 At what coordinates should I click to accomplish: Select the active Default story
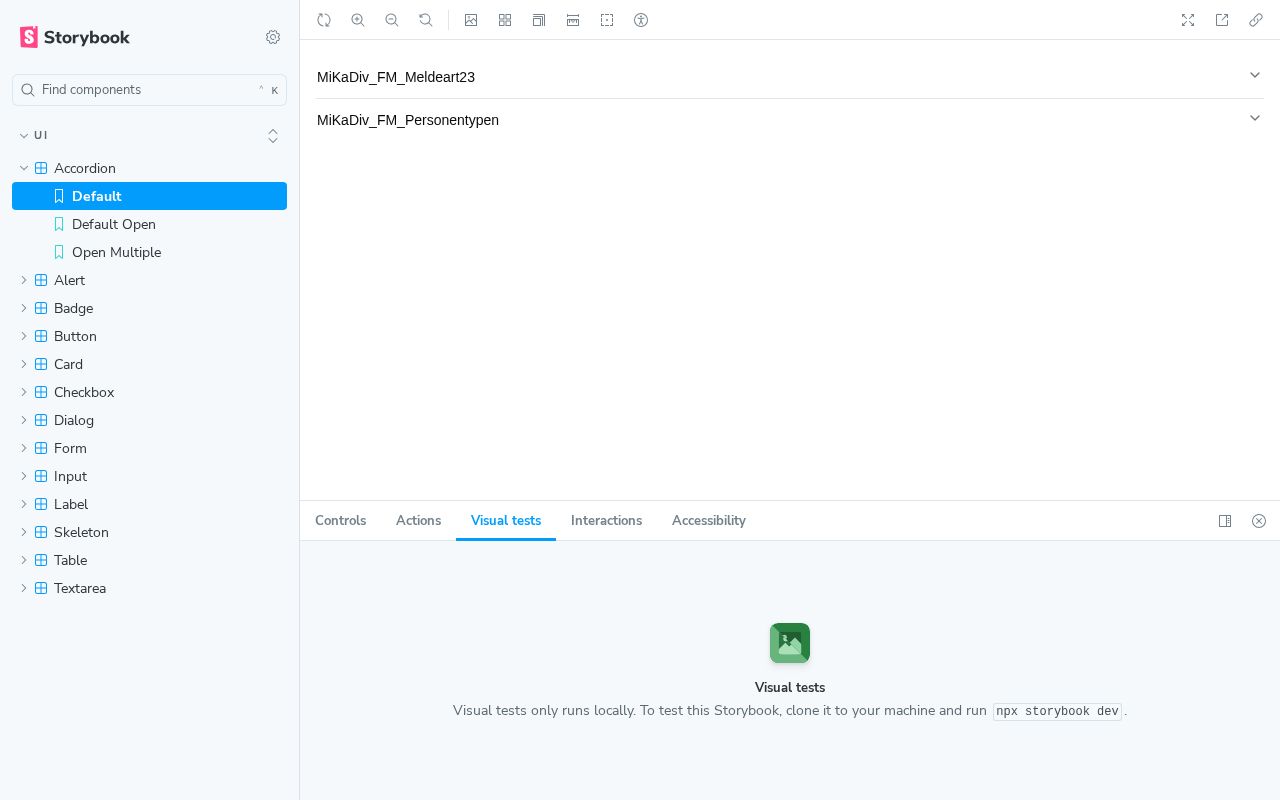click(x=149, y=196)
